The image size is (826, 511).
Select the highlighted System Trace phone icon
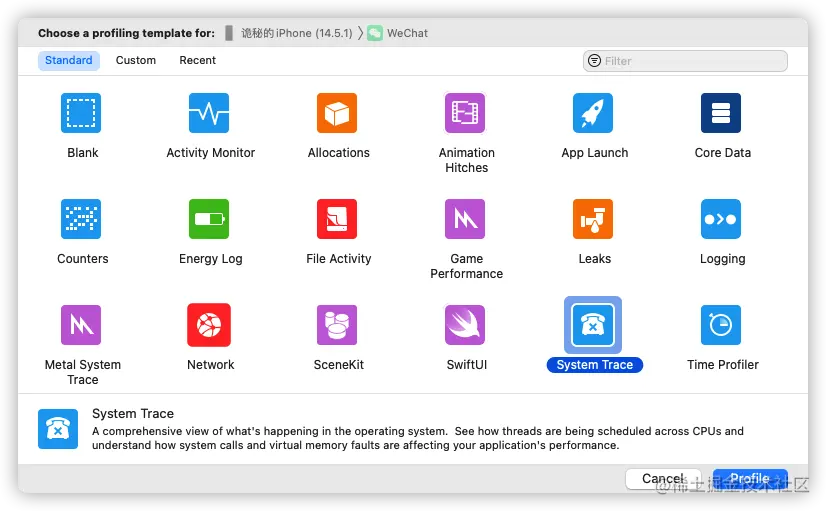593,325
